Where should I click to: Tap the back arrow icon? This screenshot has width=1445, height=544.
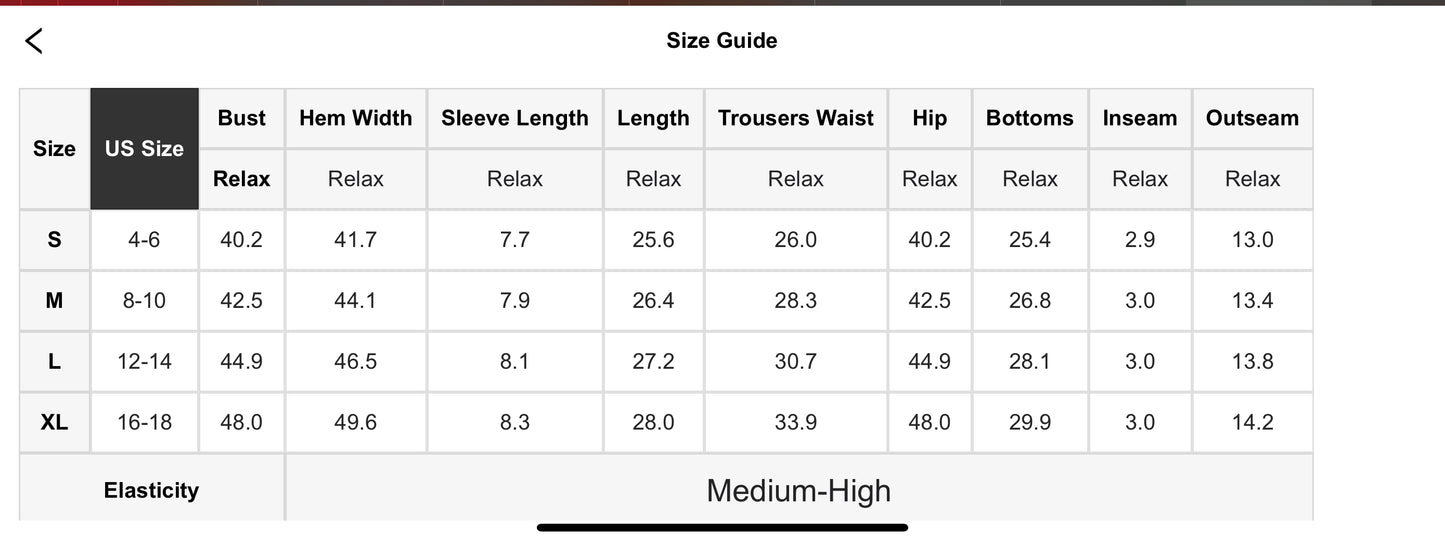tap(34, 41)
